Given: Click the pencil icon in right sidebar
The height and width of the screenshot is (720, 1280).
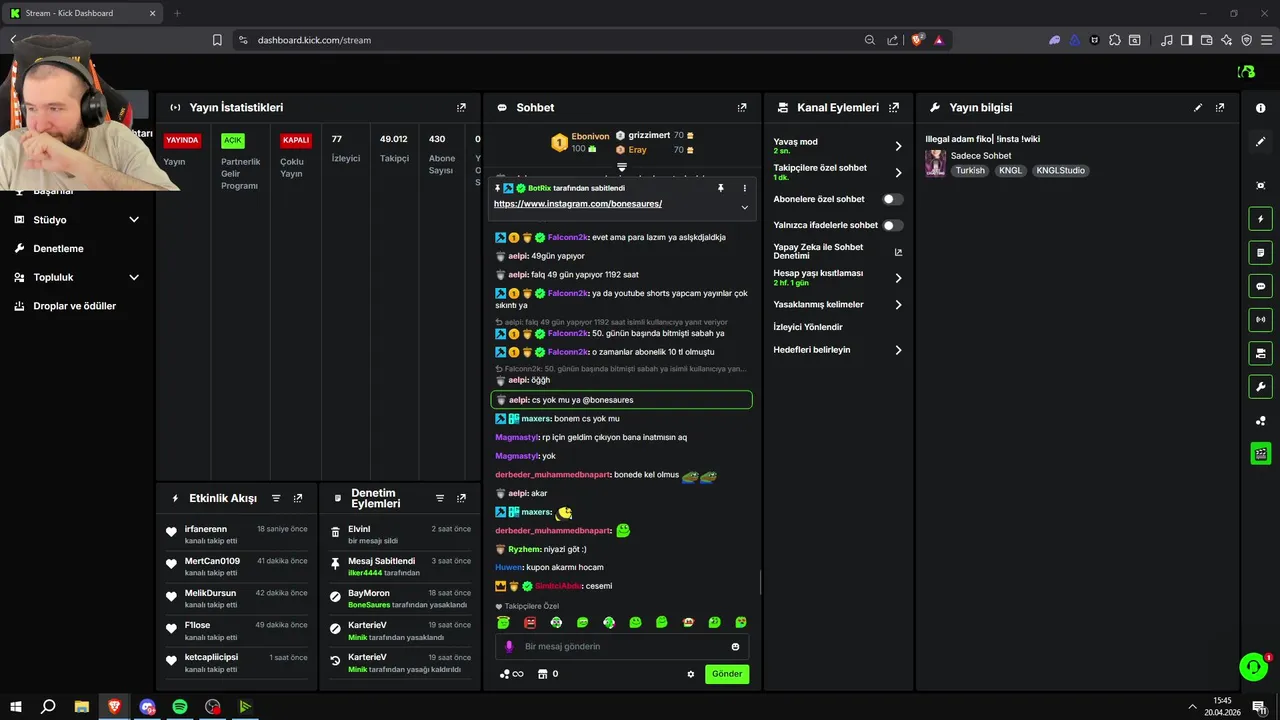Looking at the screenshot, I should click(x=1260, y=142).
